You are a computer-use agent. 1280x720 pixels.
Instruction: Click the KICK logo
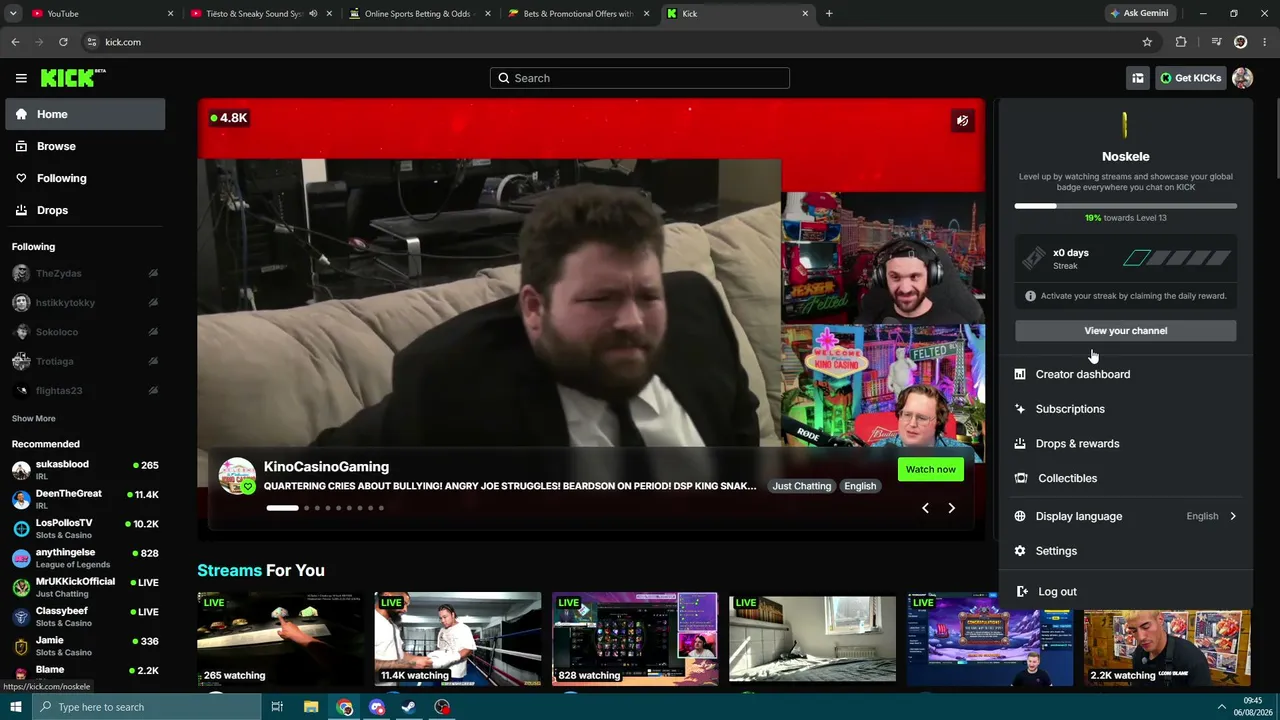[x=73, y=78]
